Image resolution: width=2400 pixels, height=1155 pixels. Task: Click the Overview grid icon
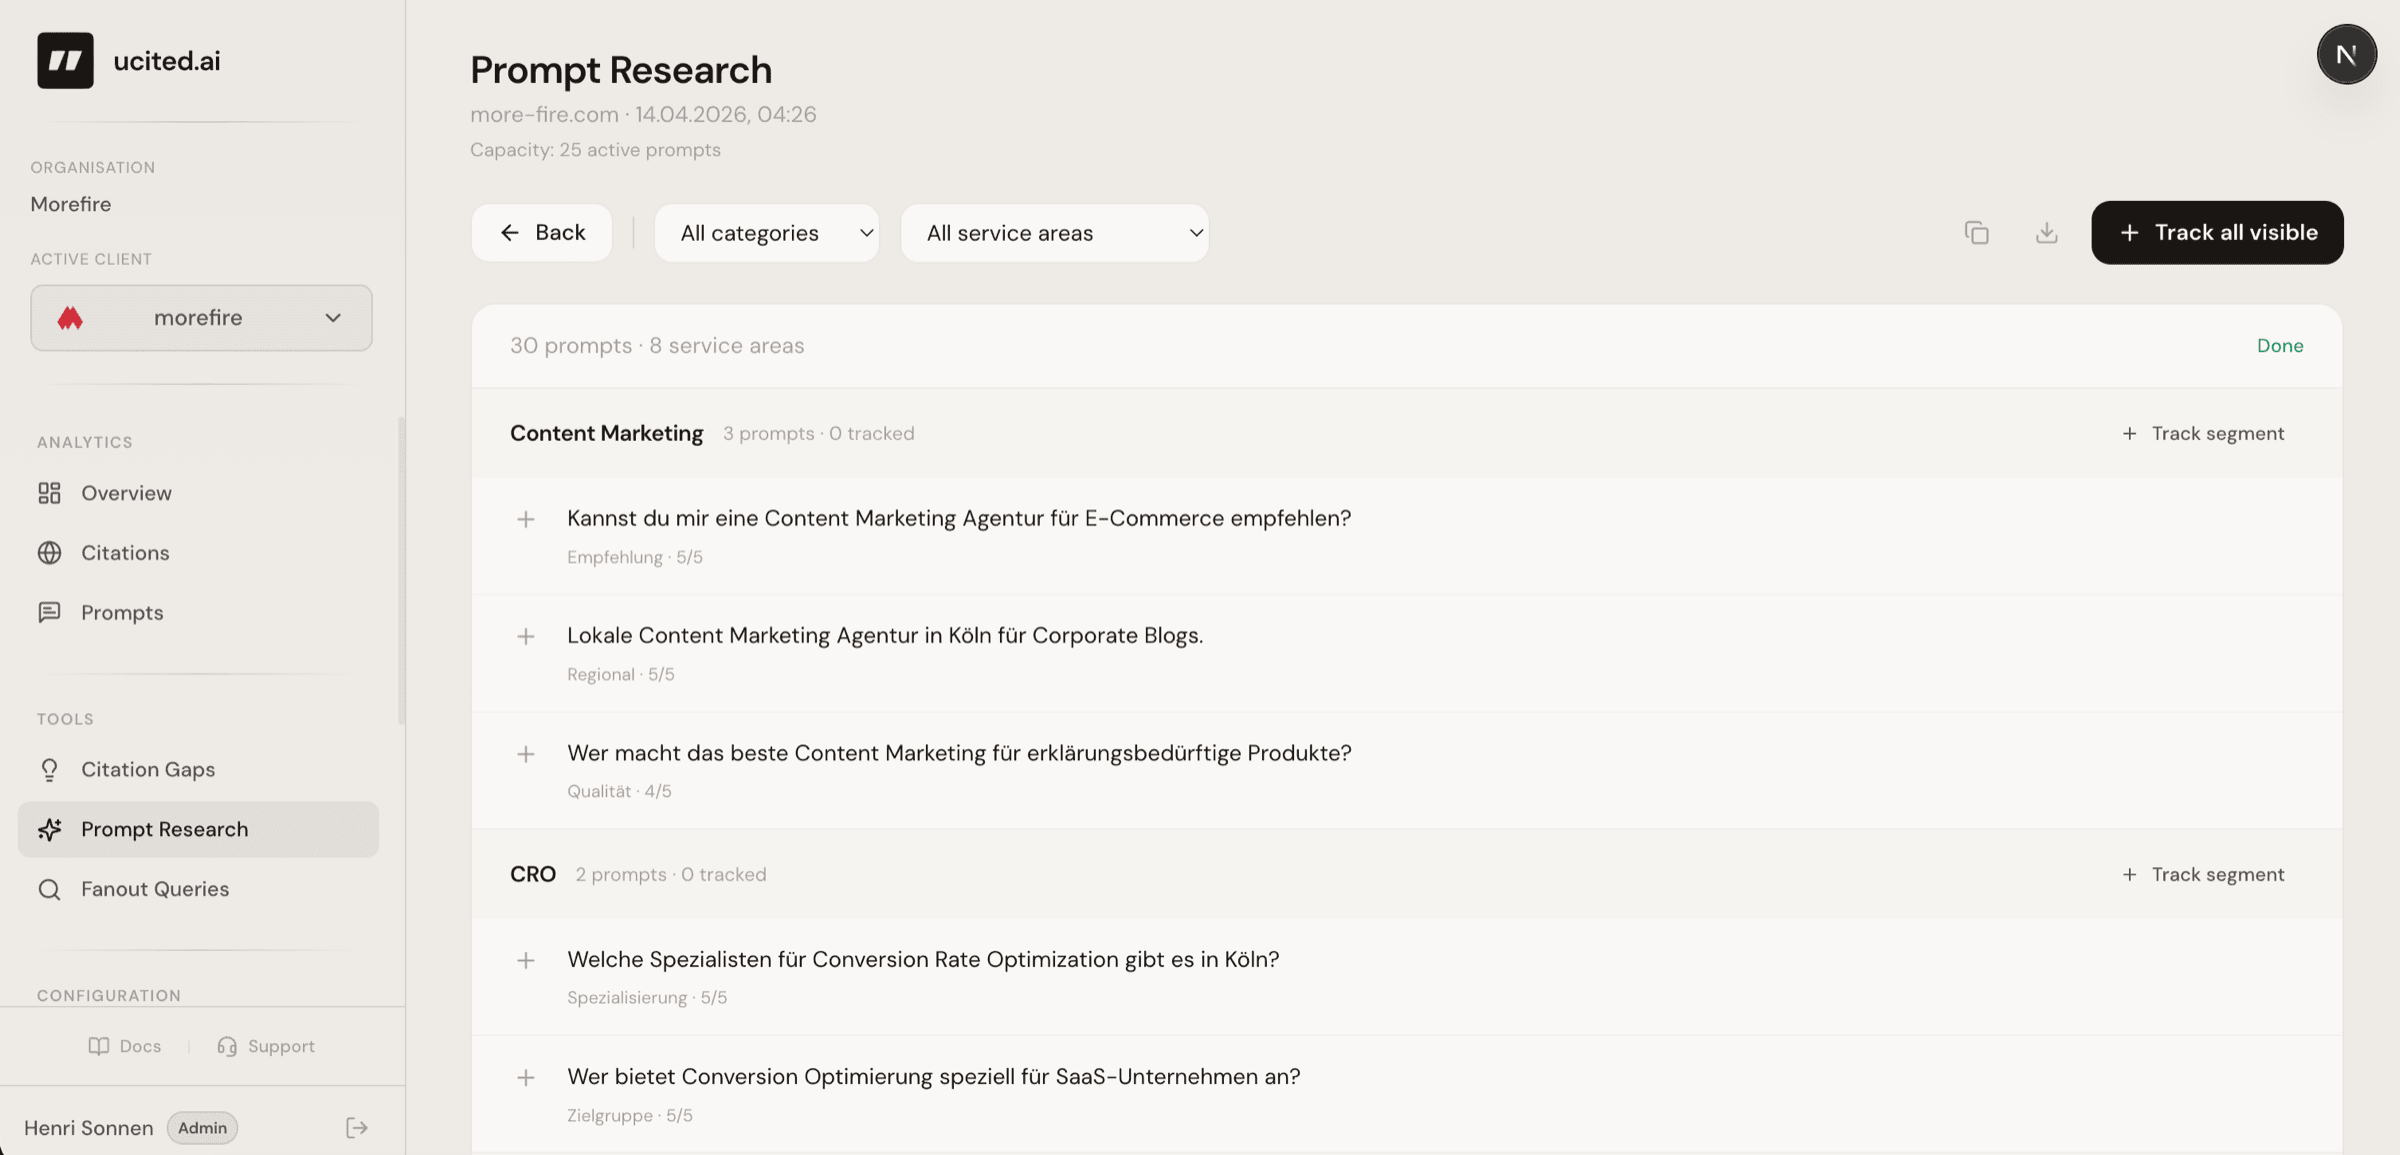point(49,493)
